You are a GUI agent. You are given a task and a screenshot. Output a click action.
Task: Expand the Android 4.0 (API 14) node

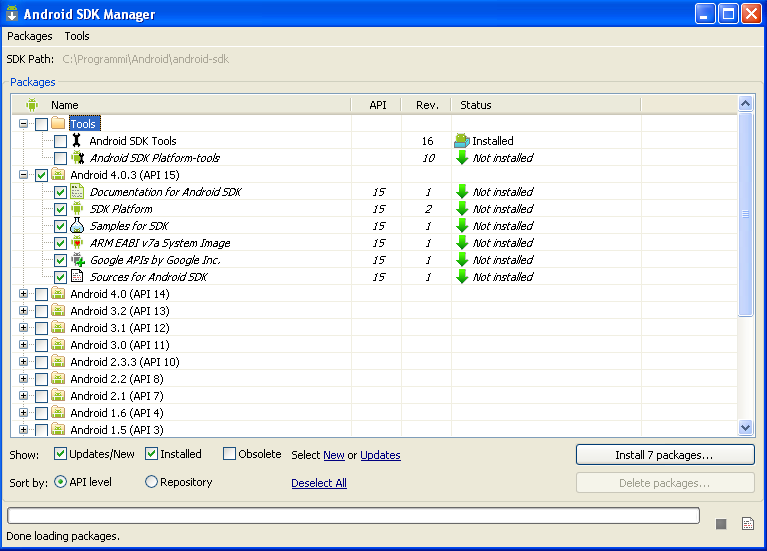(x=23, y=294)
